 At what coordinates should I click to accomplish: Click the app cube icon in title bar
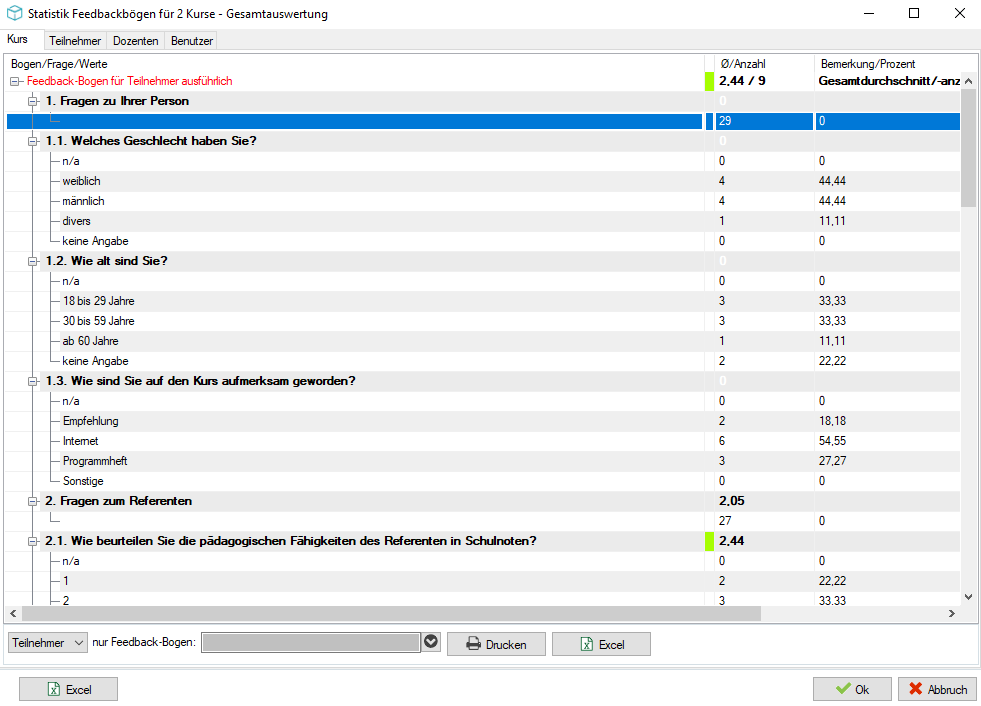[x=14, y=13]
